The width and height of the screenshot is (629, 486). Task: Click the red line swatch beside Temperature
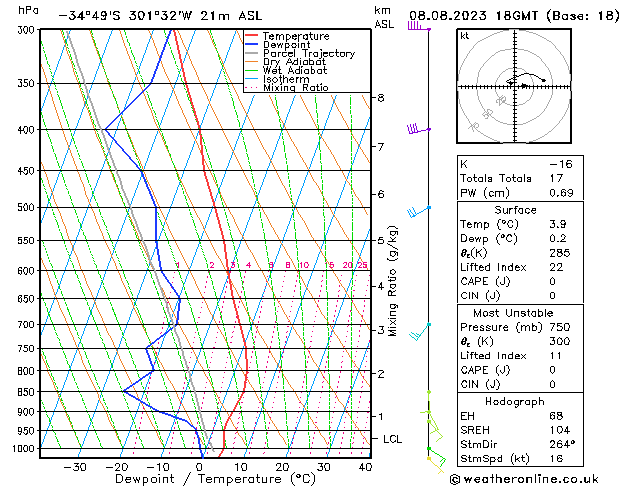252,35
